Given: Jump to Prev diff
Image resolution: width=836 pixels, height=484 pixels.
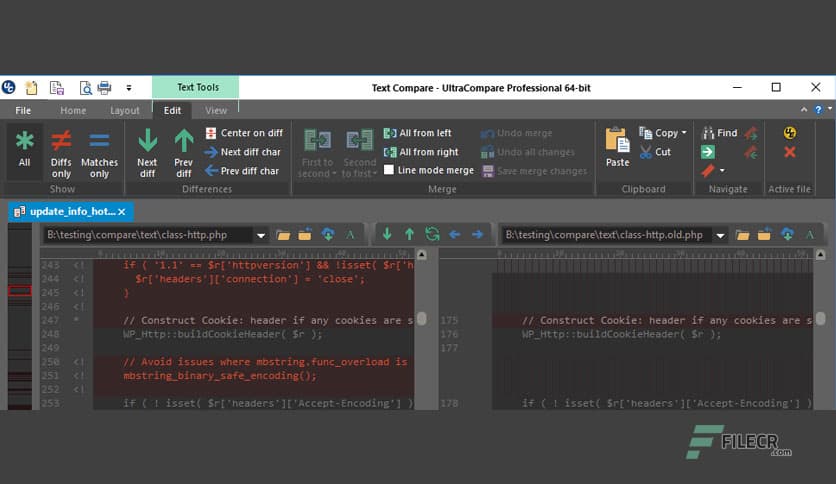Looking at the screenshot, I should 183,154.
